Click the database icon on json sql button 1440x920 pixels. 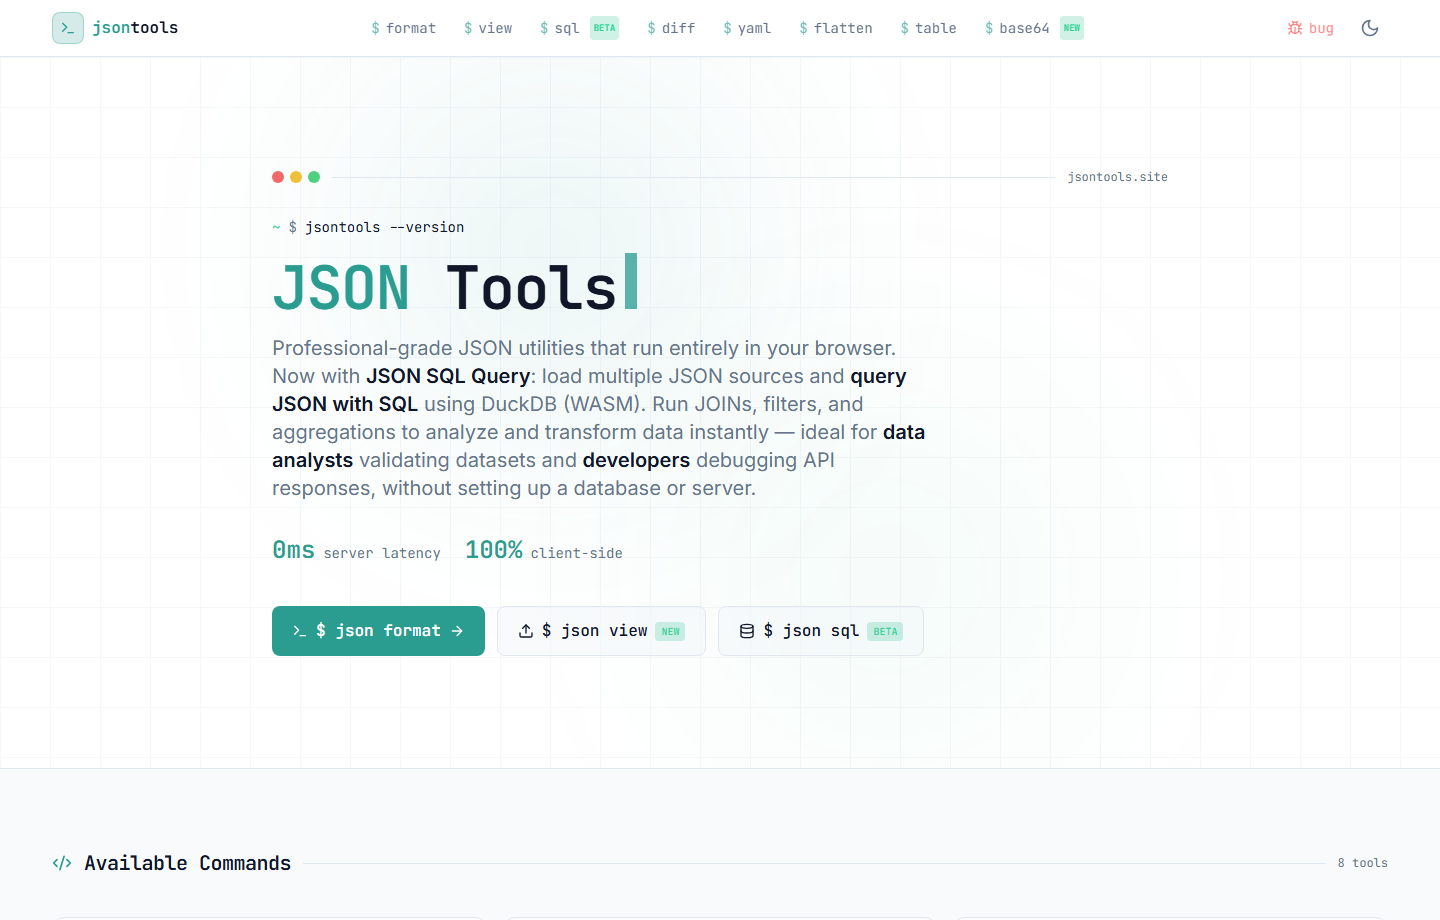click(747, 631)
